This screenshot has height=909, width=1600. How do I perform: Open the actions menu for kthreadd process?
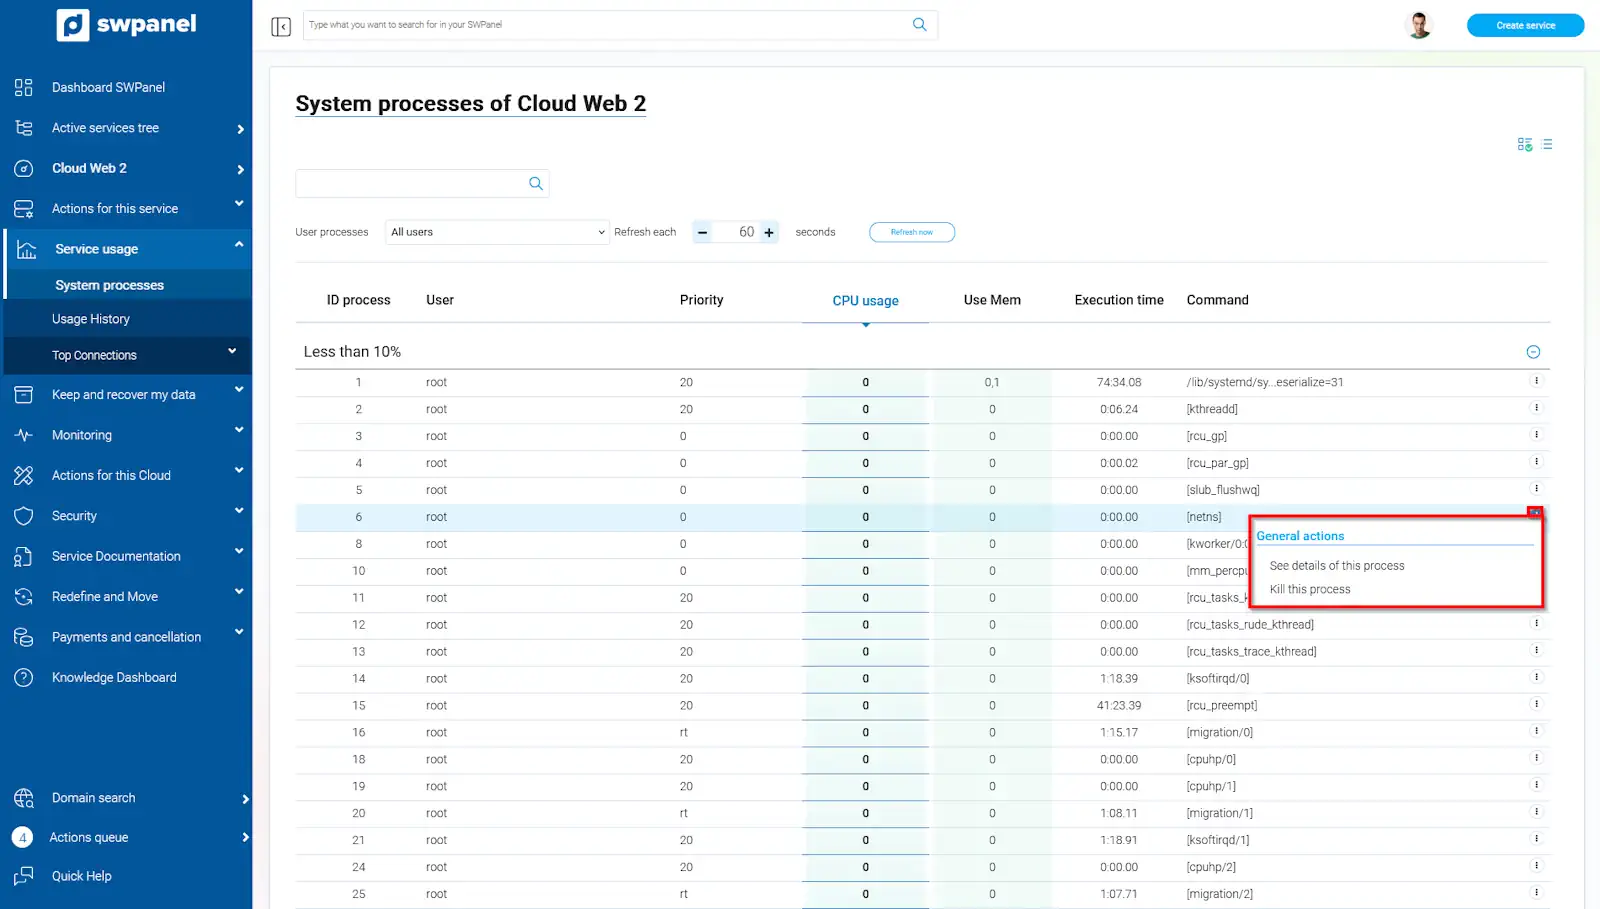point(1537,408)
